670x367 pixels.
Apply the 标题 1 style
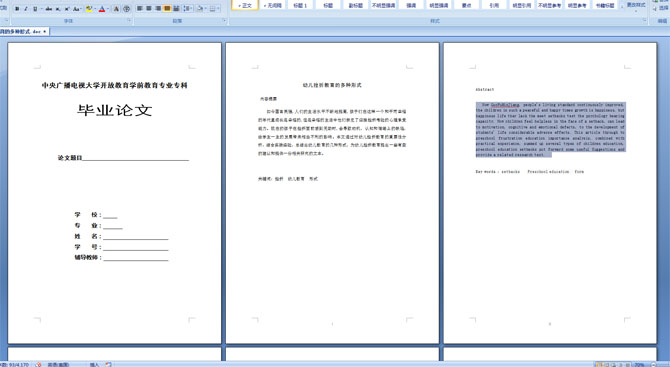tap(300, 5)
